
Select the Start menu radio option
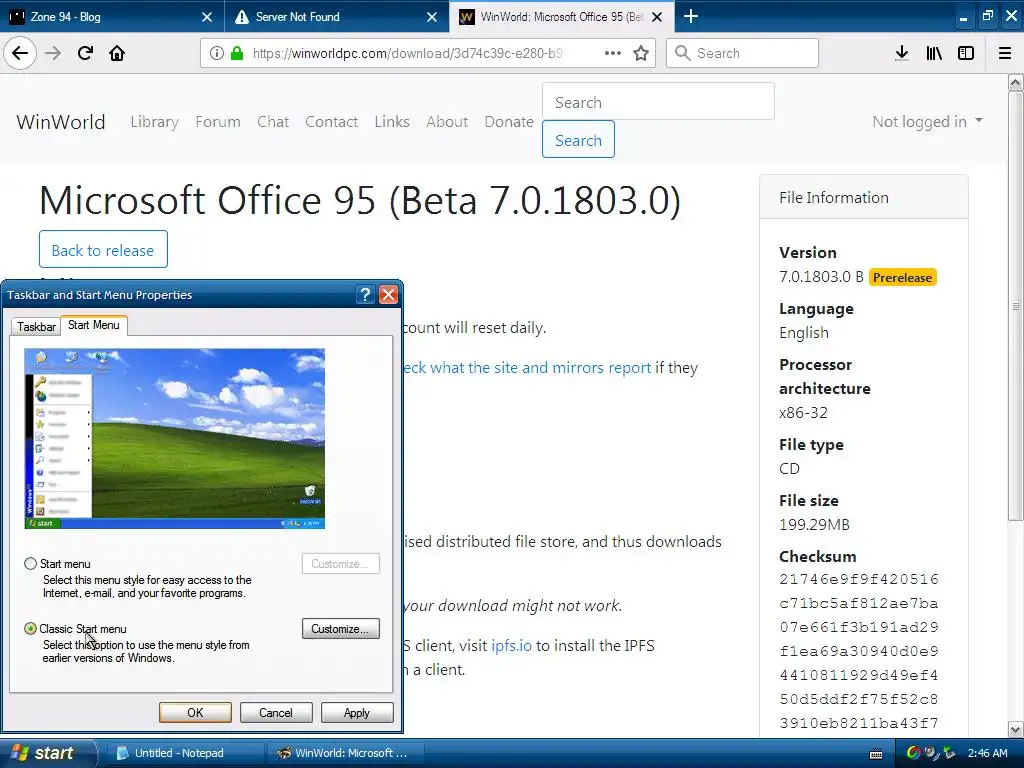tap(30, 564)
